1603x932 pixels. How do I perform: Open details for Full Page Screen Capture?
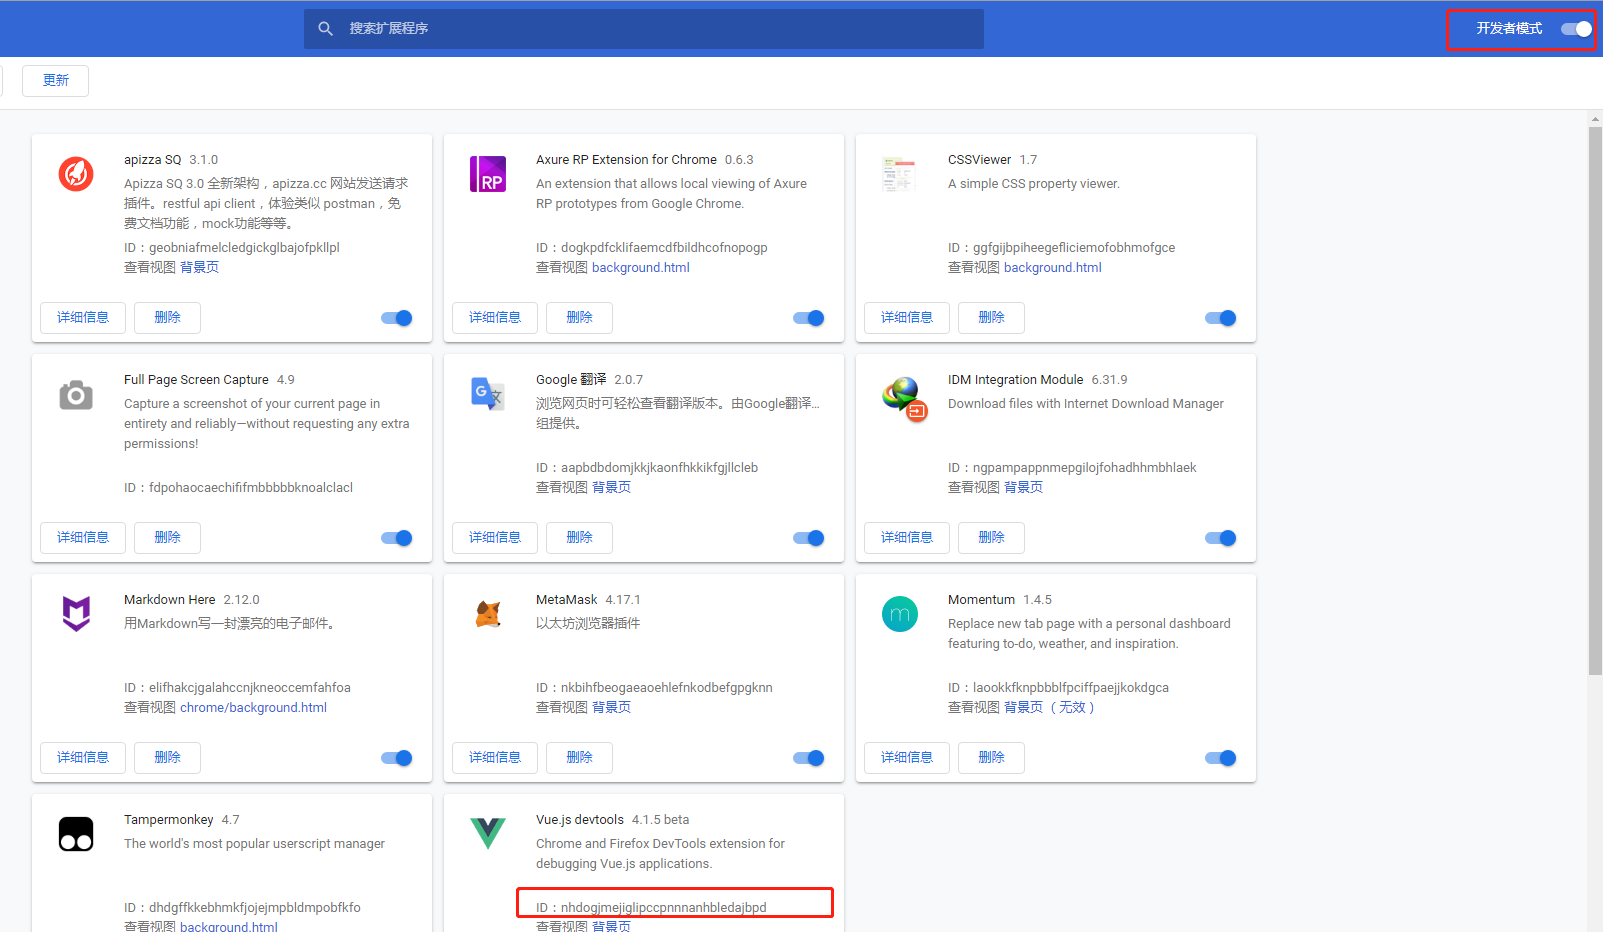tap(83, 538)
